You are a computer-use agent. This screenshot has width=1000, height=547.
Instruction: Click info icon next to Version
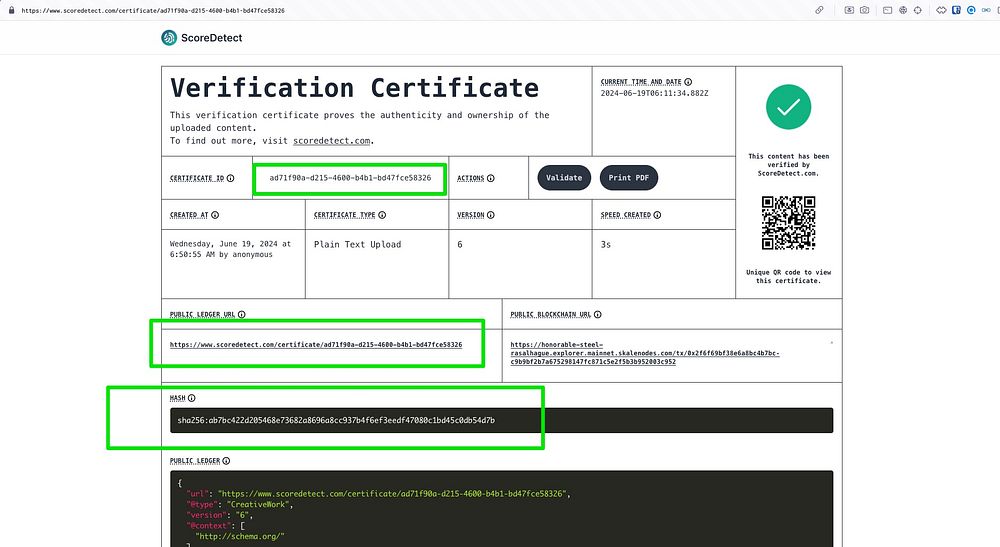(490, 215)
